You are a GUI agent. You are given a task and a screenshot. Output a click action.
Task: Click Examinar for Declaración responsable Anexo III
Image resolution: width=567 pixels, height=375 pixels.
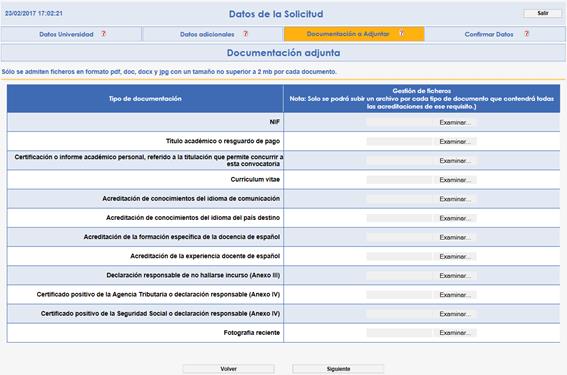coord(455,276)
